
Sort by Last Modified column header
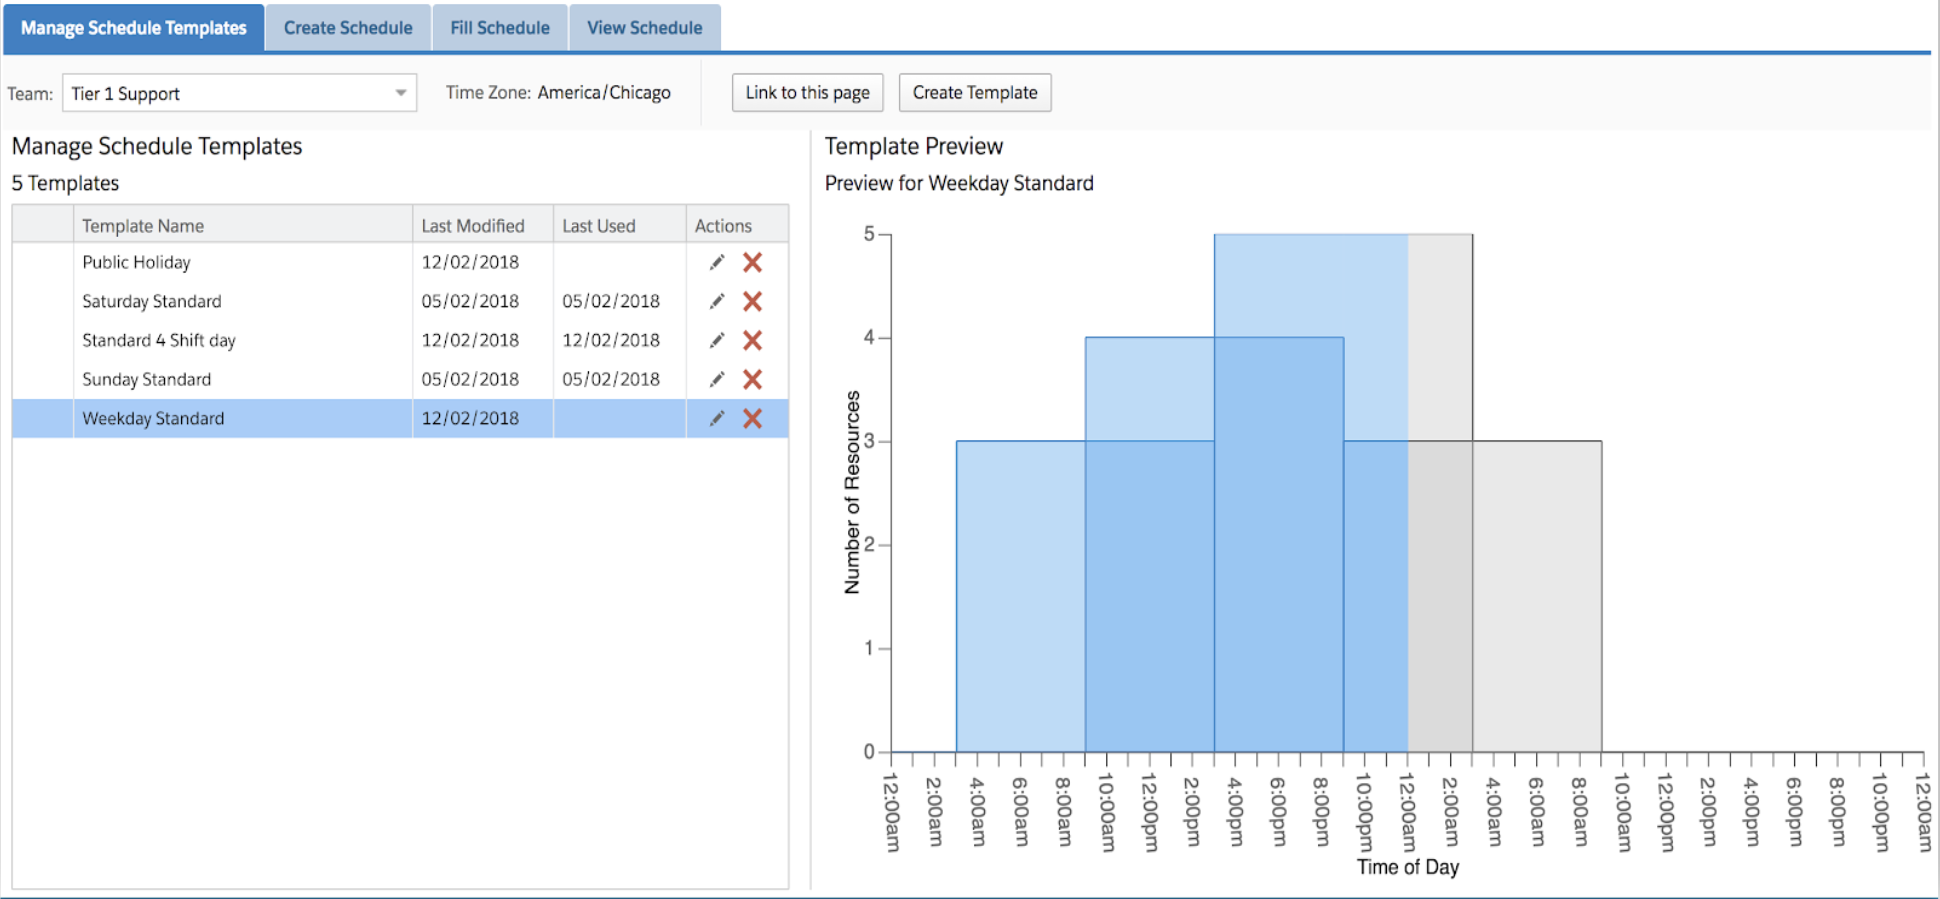473,226
